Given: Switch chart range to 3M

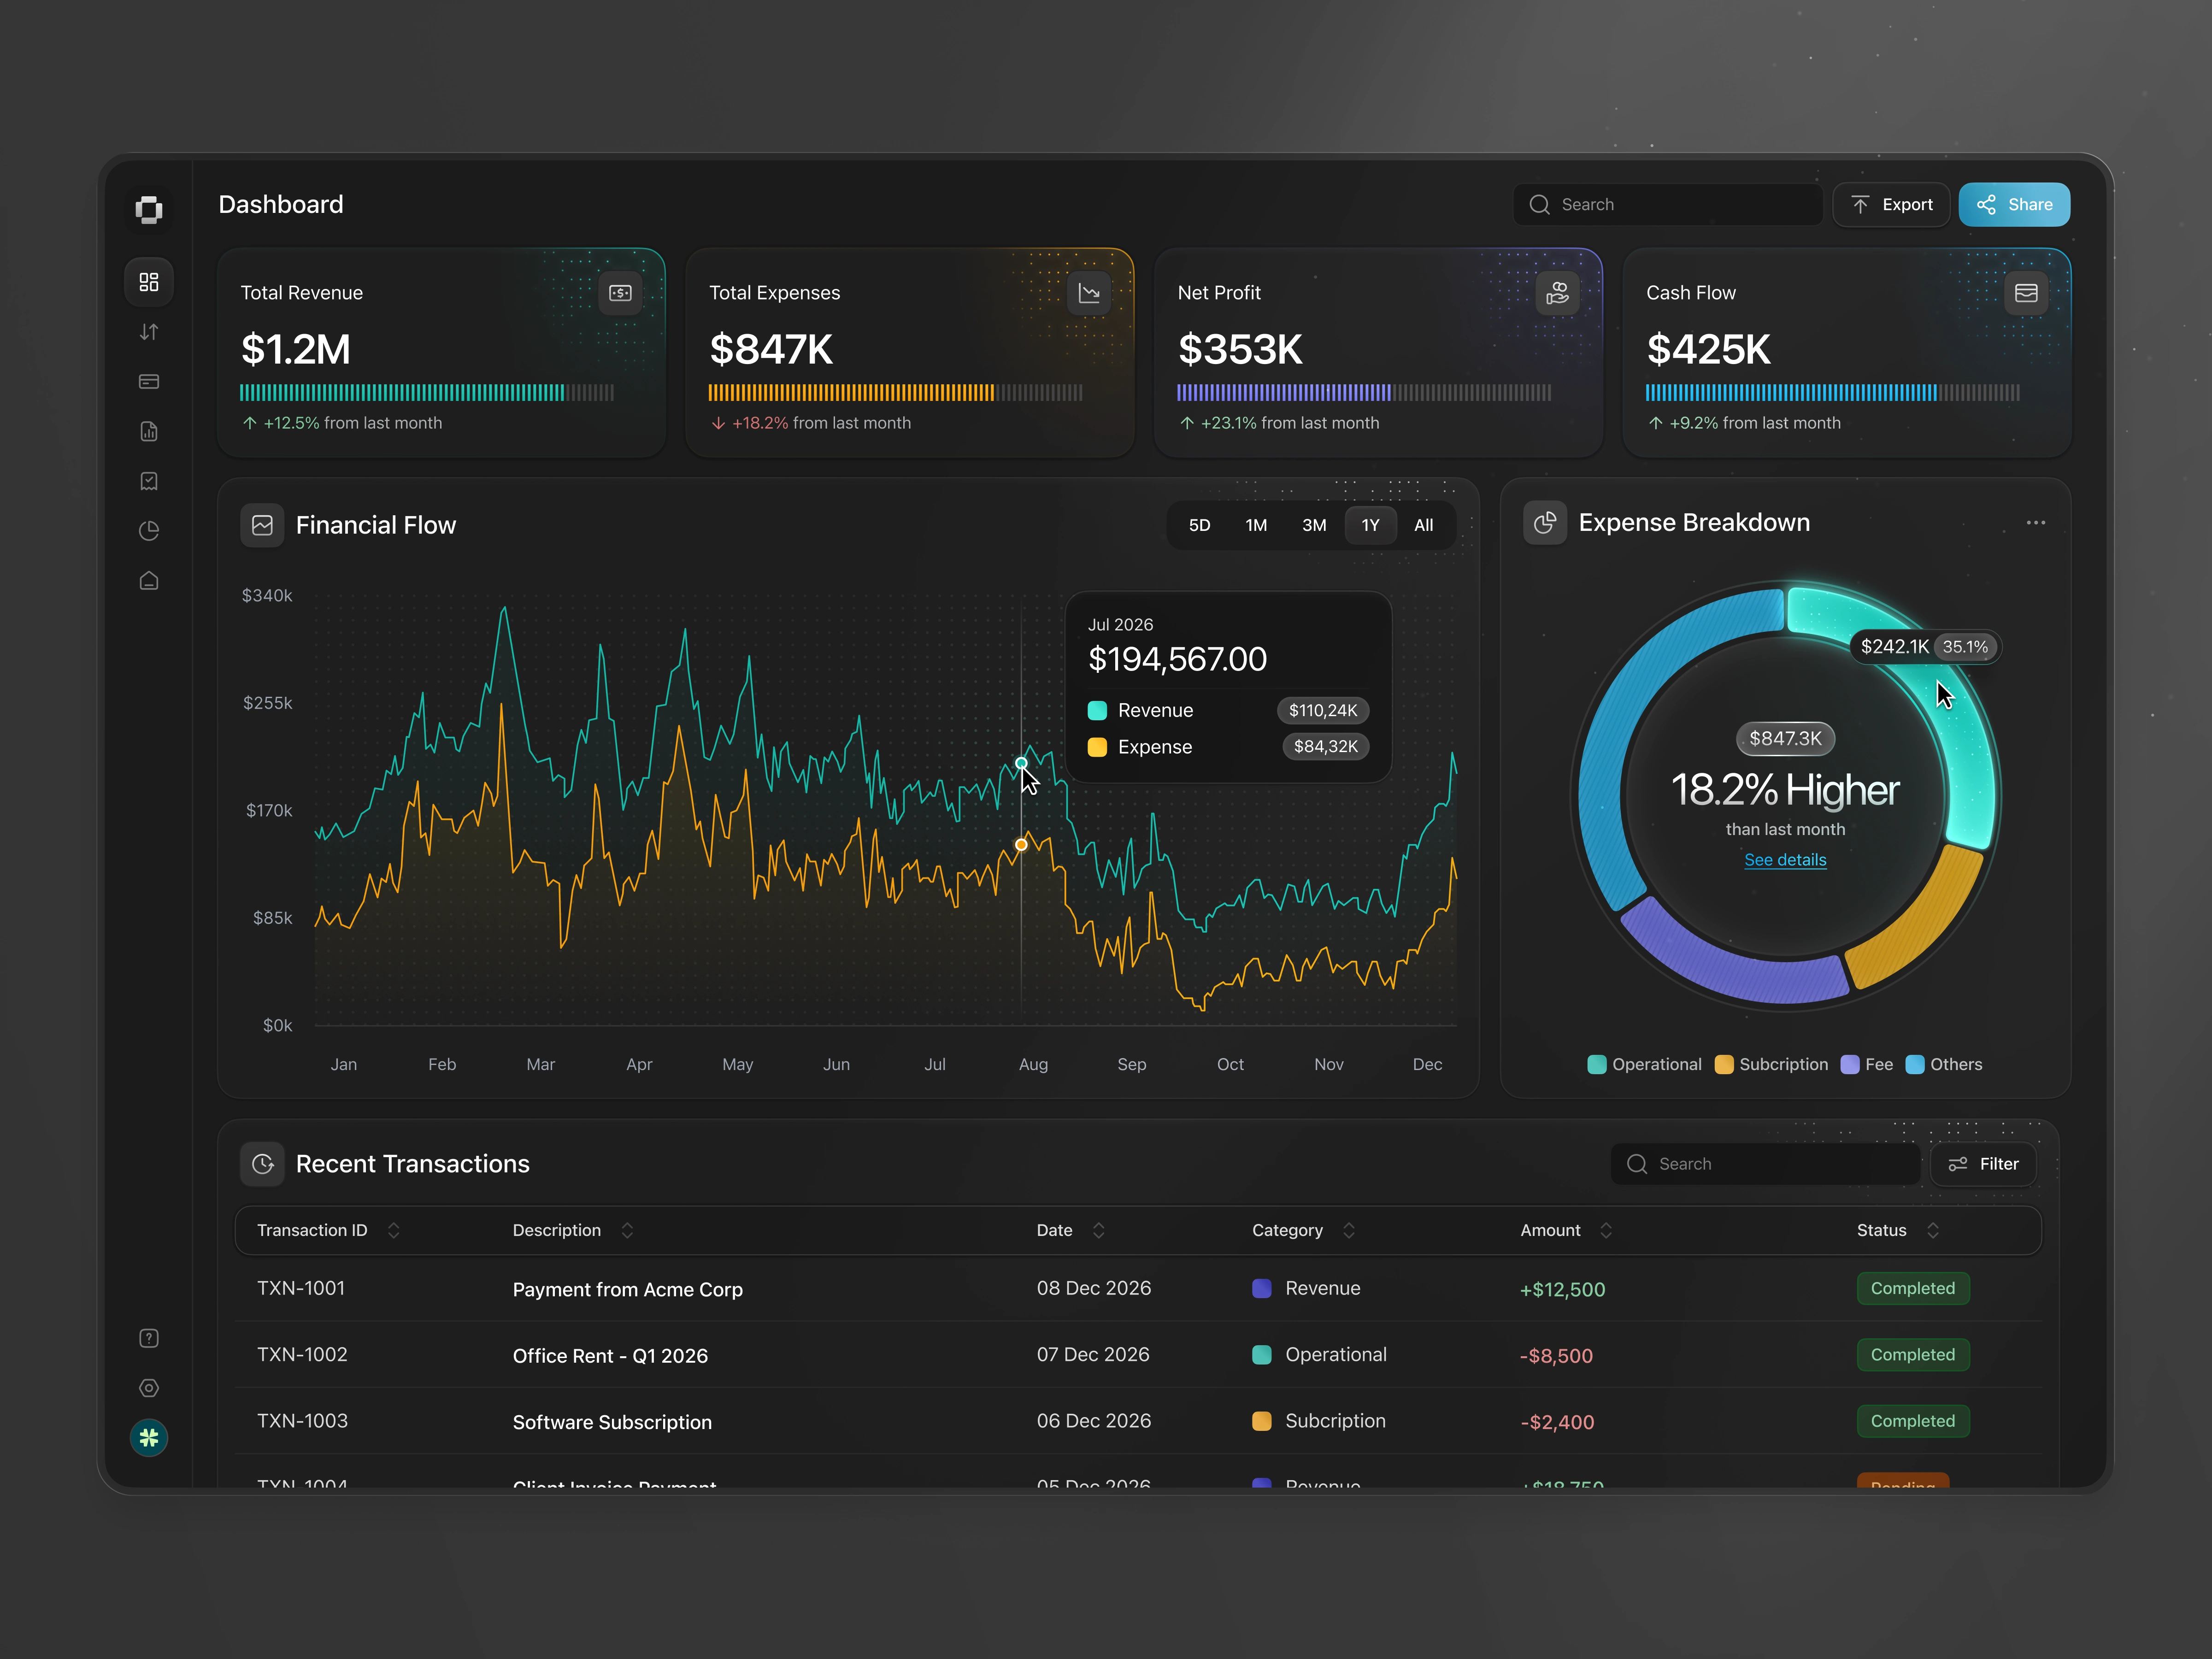Looking at the screenshot, I should point(1313,525).
